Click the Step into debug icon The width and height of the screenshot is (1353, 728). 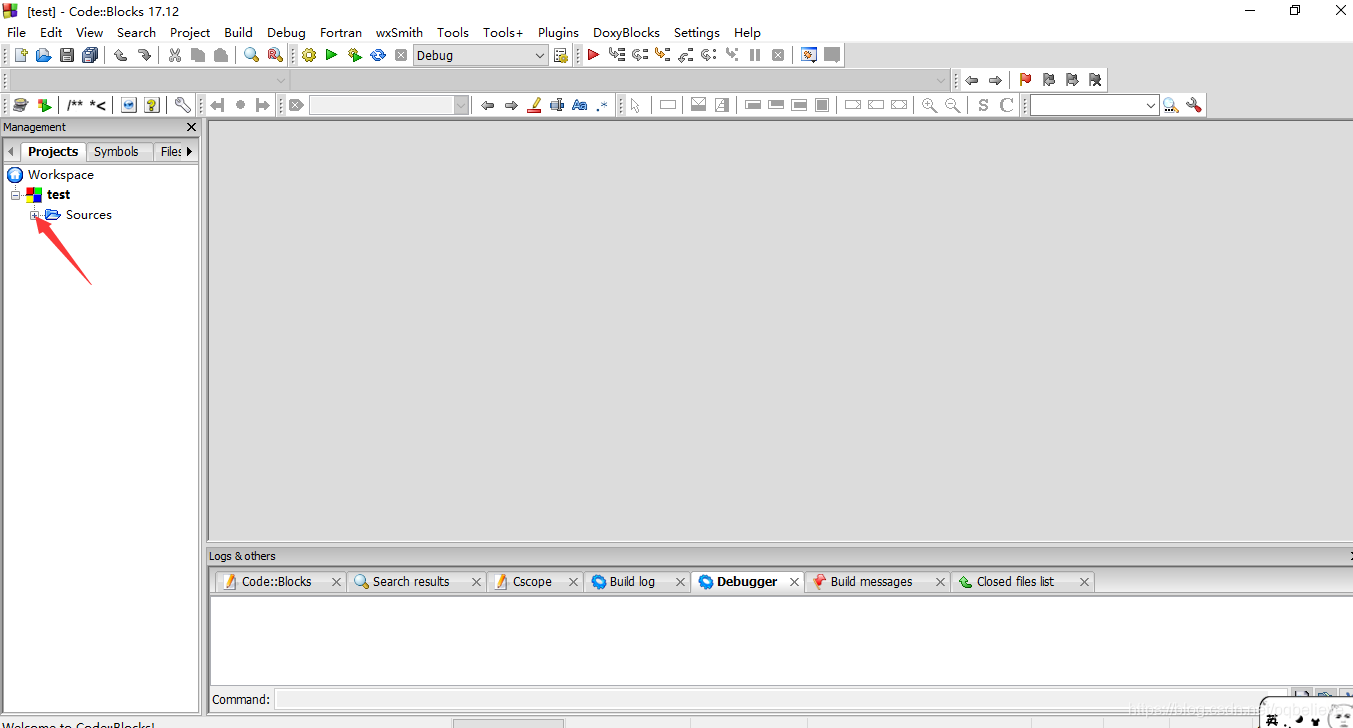tap(663, 56)
